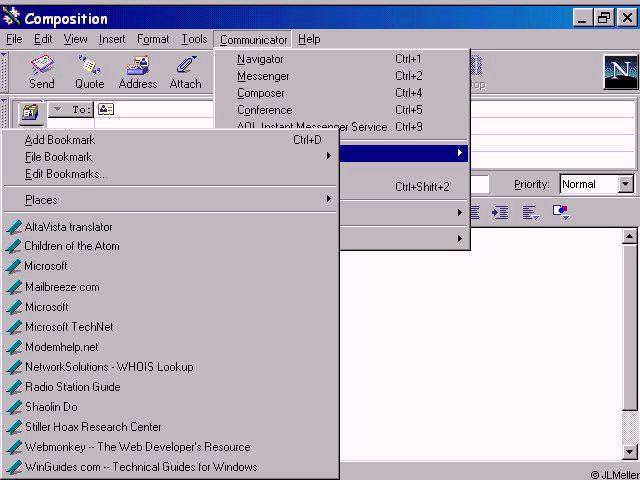
Task: Open the Format menu
Action: pos(153,39)
